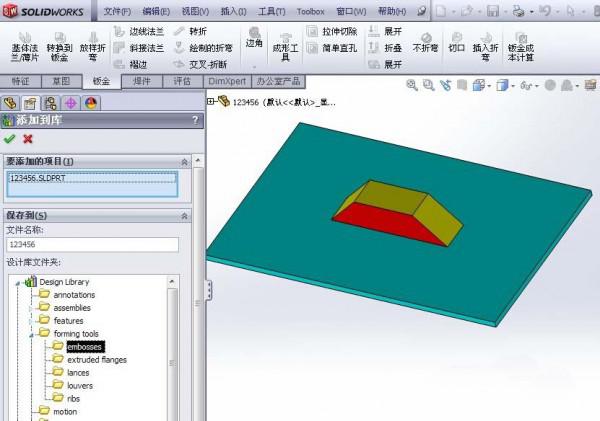Open the Corners (边角) tool
Viewport: 600px width, 421px height.
[254, 38]
